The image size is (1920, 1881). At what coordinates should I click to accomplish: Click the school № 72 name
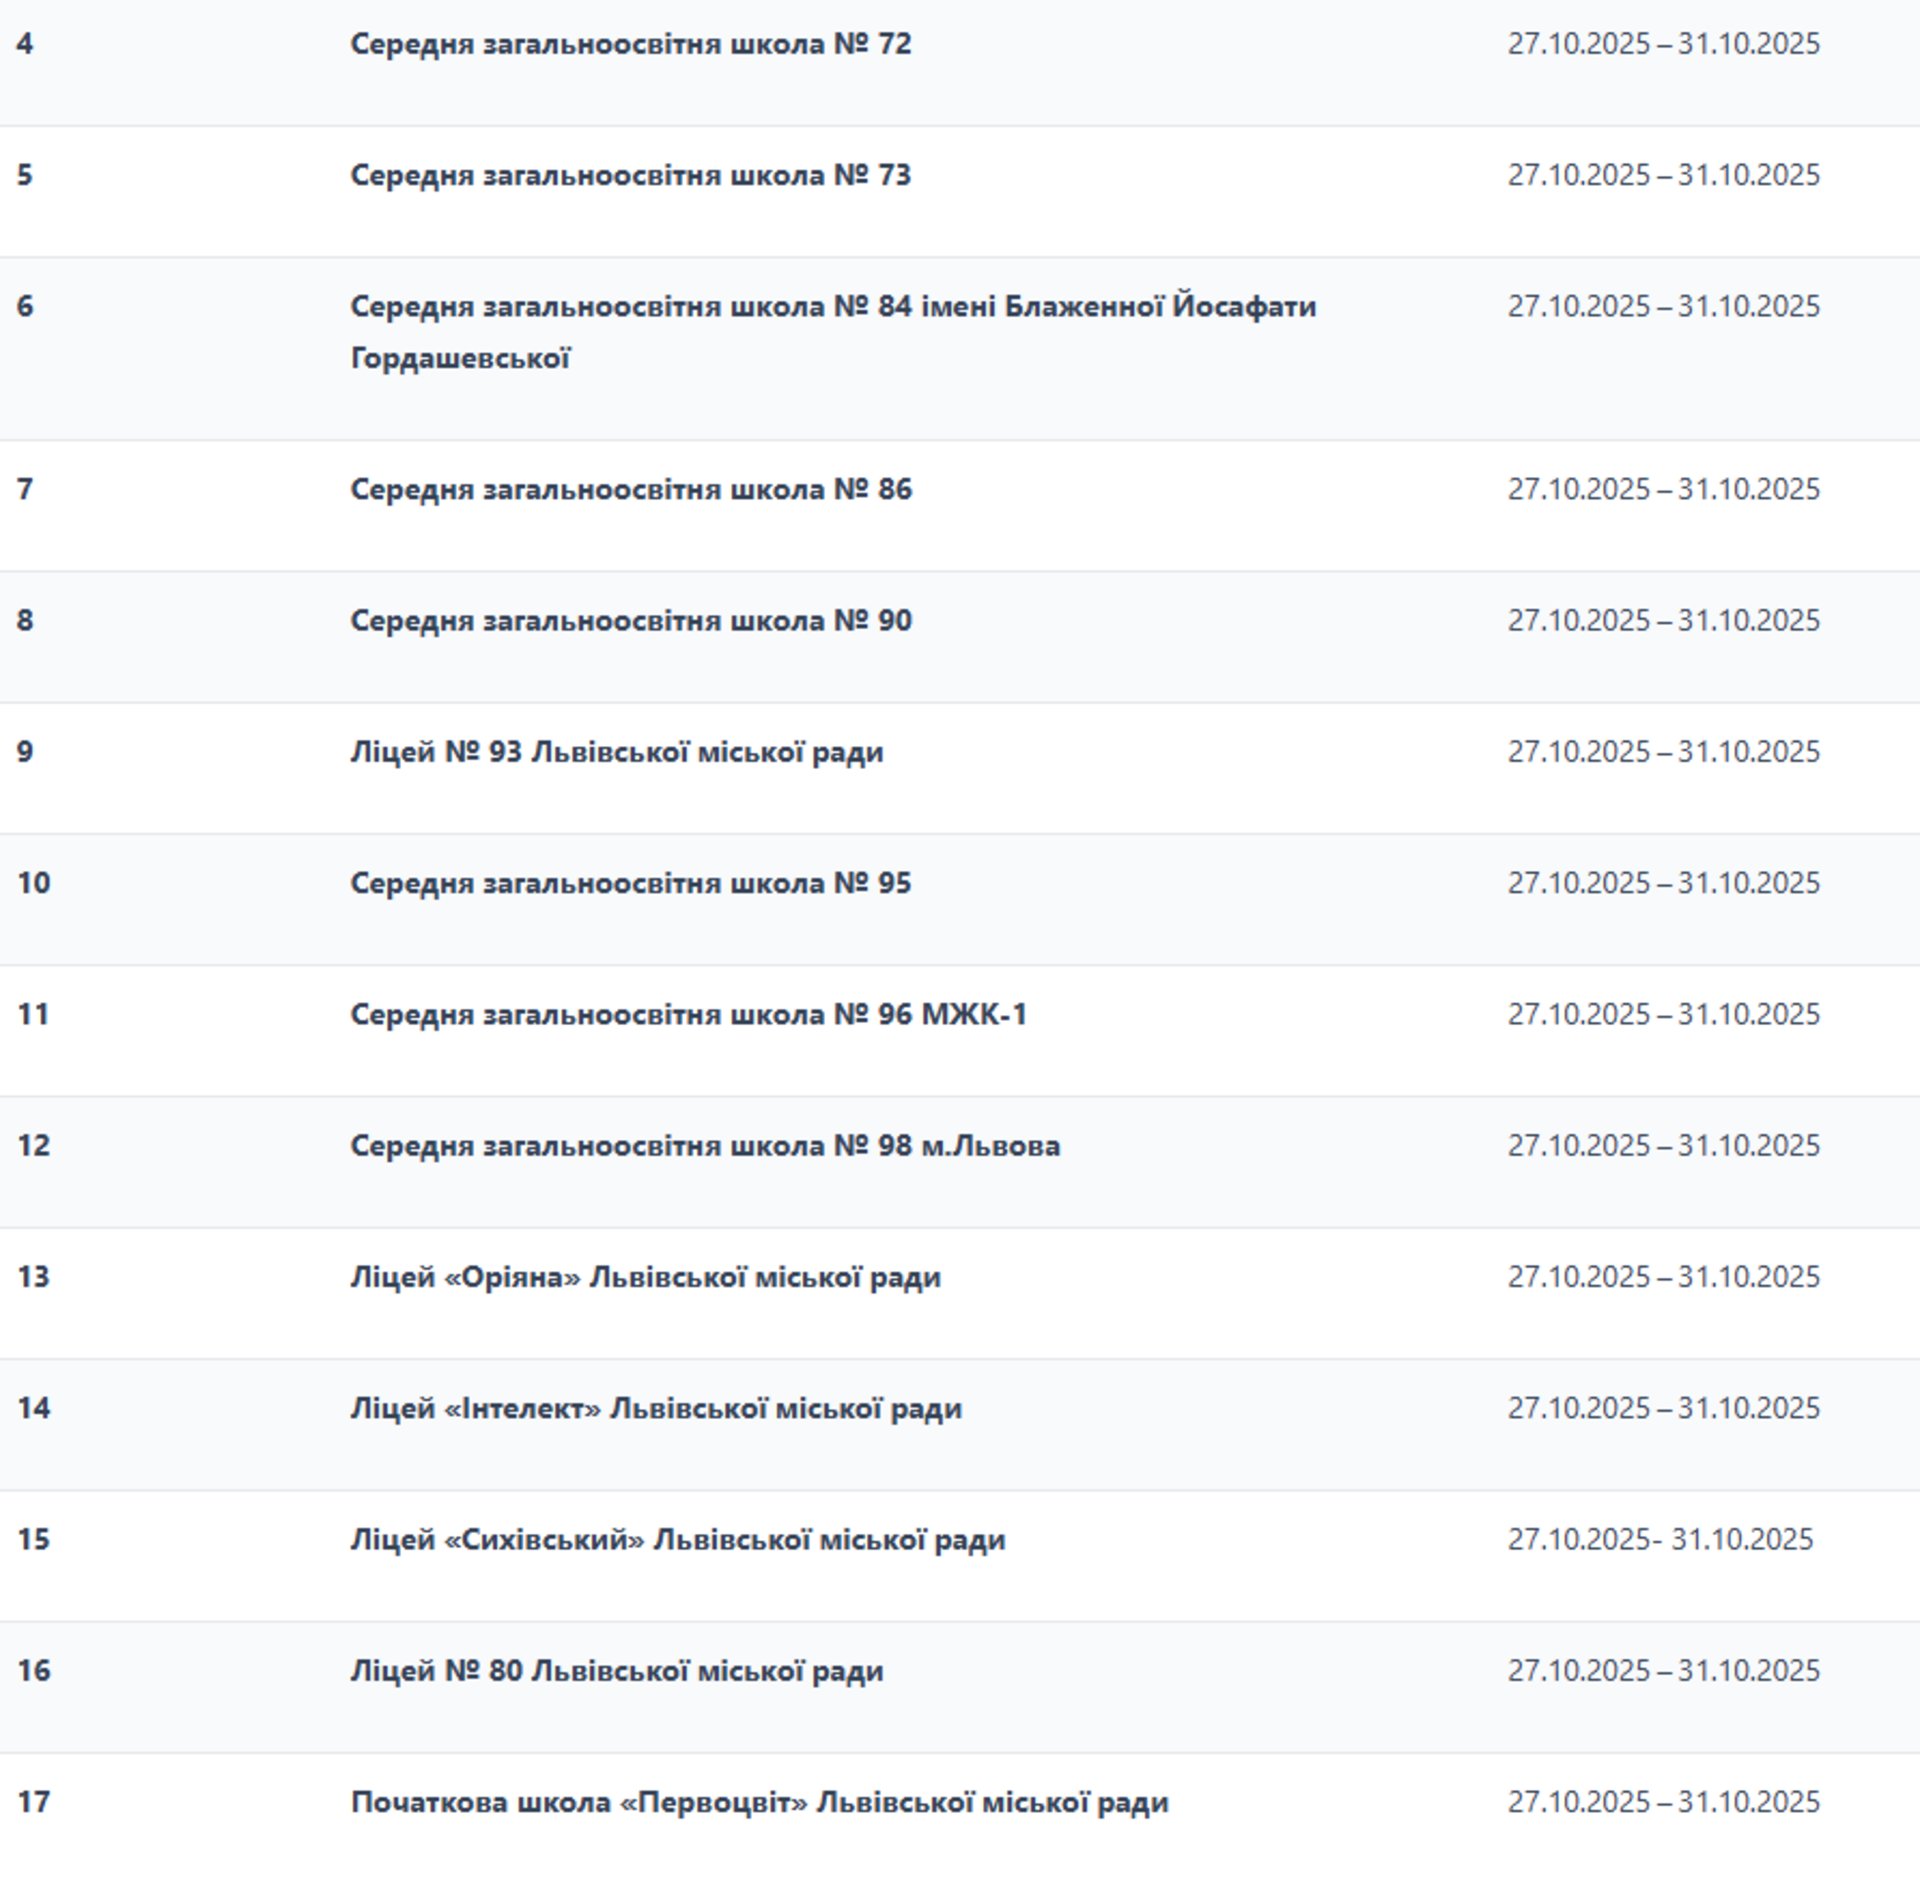coord(630,44)
